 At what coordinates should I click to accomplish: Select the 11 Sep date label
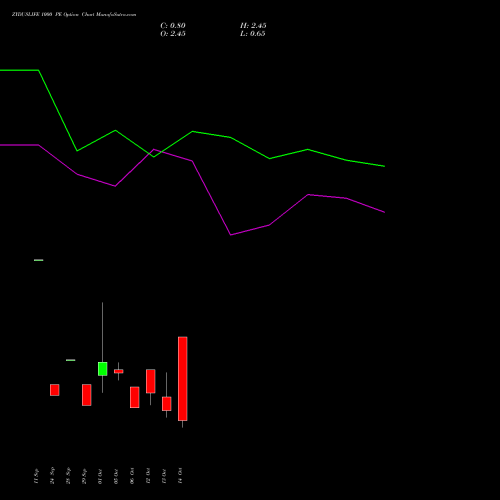pos(36,476)
